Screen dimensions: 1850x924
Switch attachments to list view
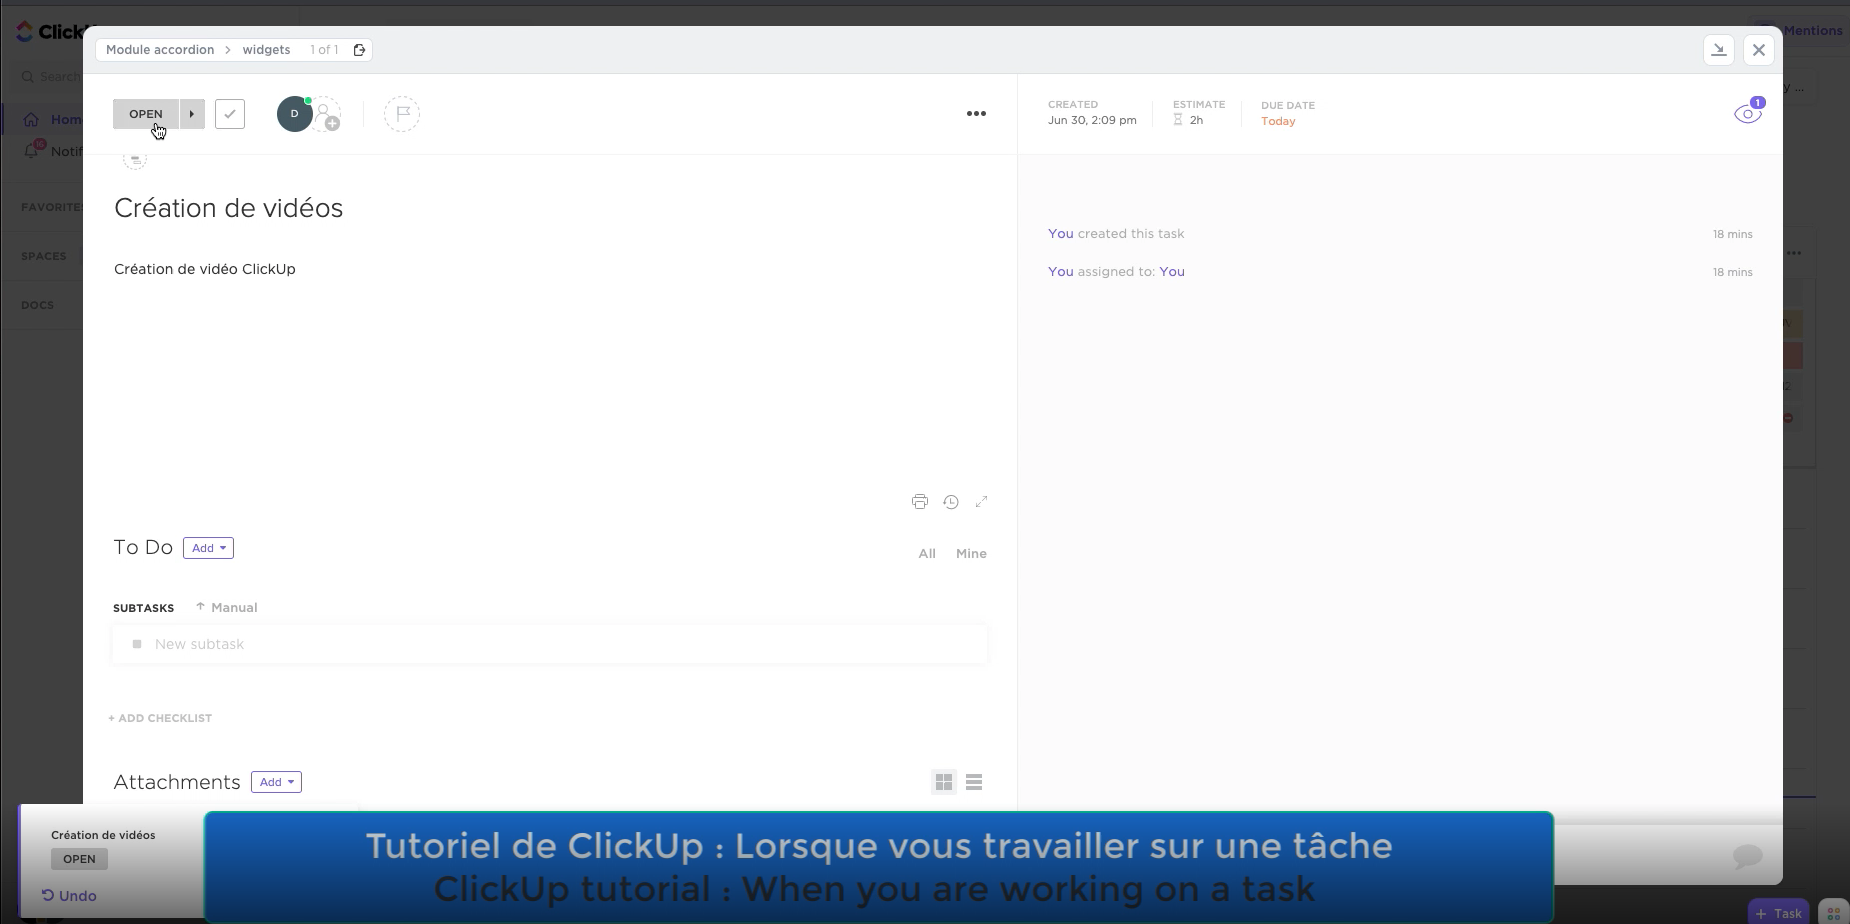click(x=974, y=782)
